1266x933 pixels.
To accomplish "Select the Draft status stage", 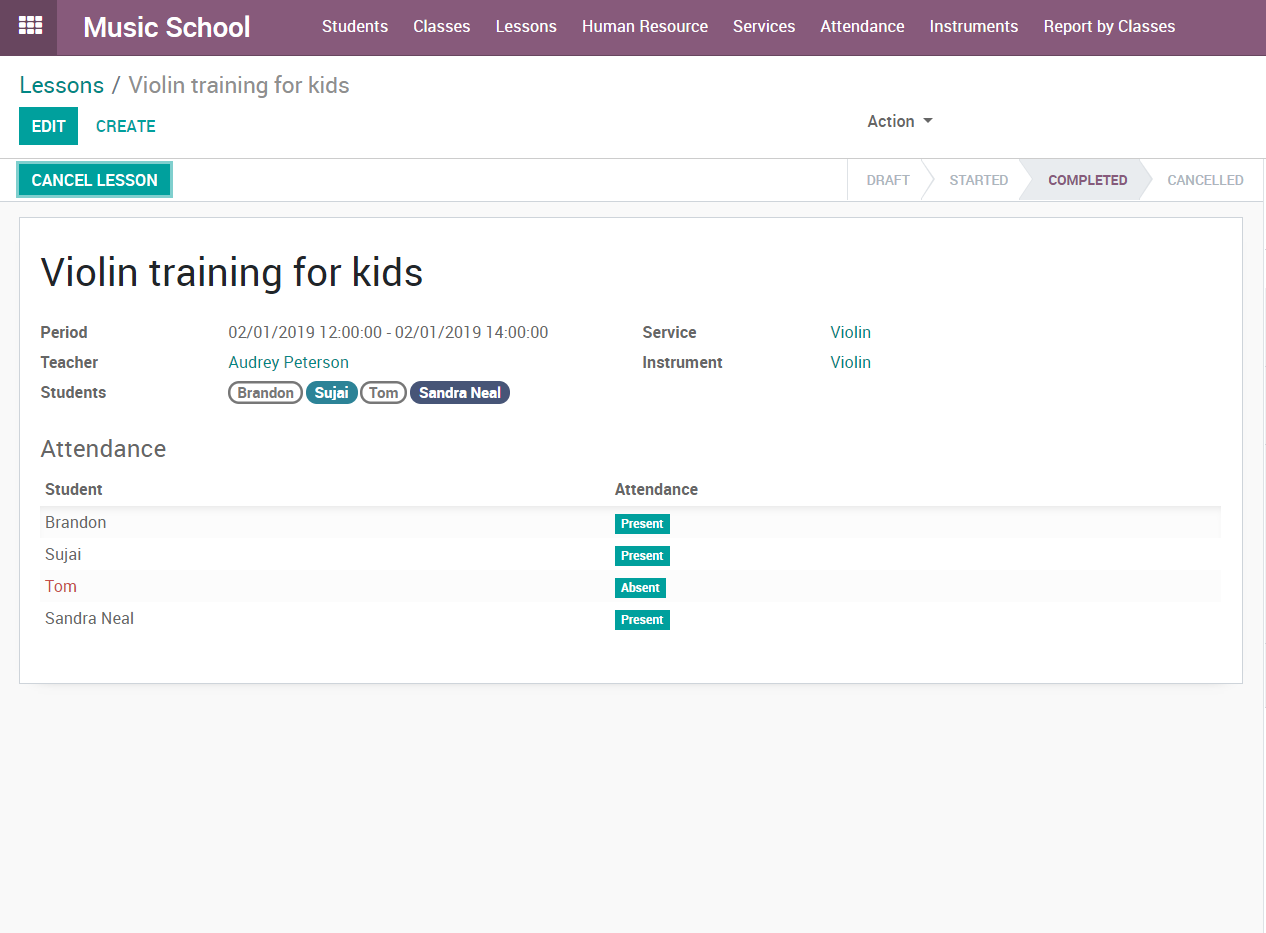I will tap(887, 180).
